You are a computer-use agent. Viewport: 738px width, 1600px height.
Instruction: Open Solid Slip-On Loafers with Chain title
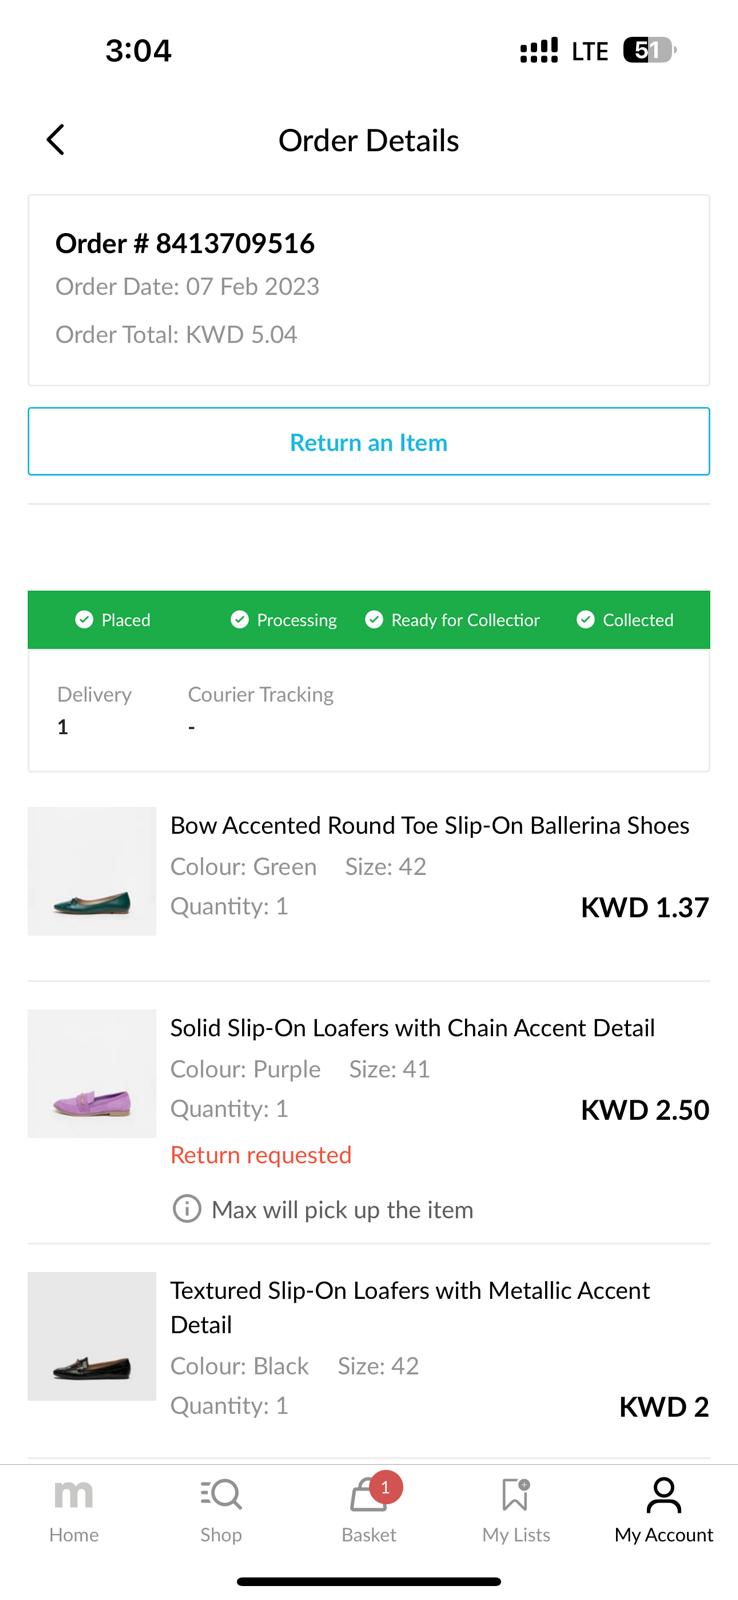[412, 1028]
